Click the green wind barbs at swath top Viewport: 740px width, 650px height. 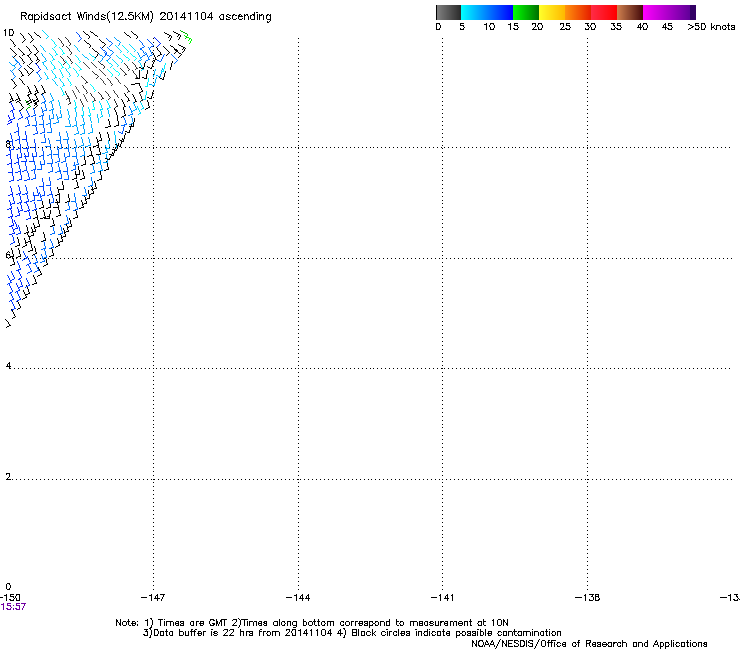[186, 36]
